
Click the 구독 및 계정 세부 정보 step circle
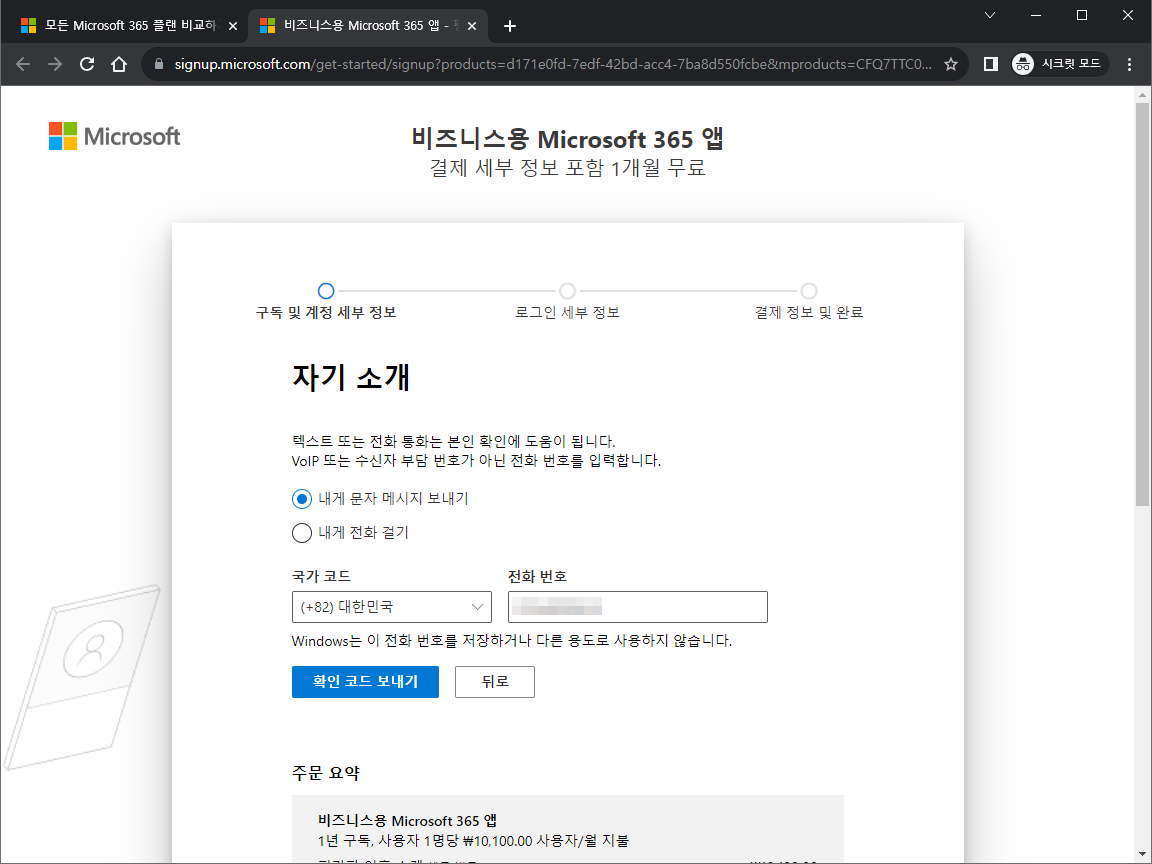point(326,291)
